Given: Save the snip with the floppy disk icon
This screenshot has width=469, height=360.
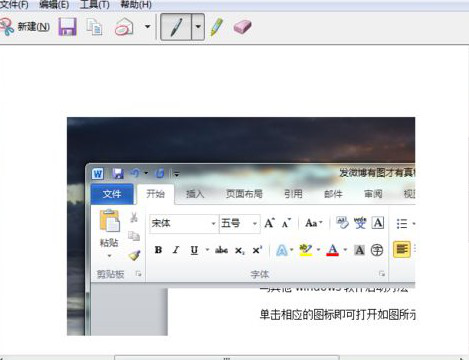Looking at the screenshot, I should 67,27.
